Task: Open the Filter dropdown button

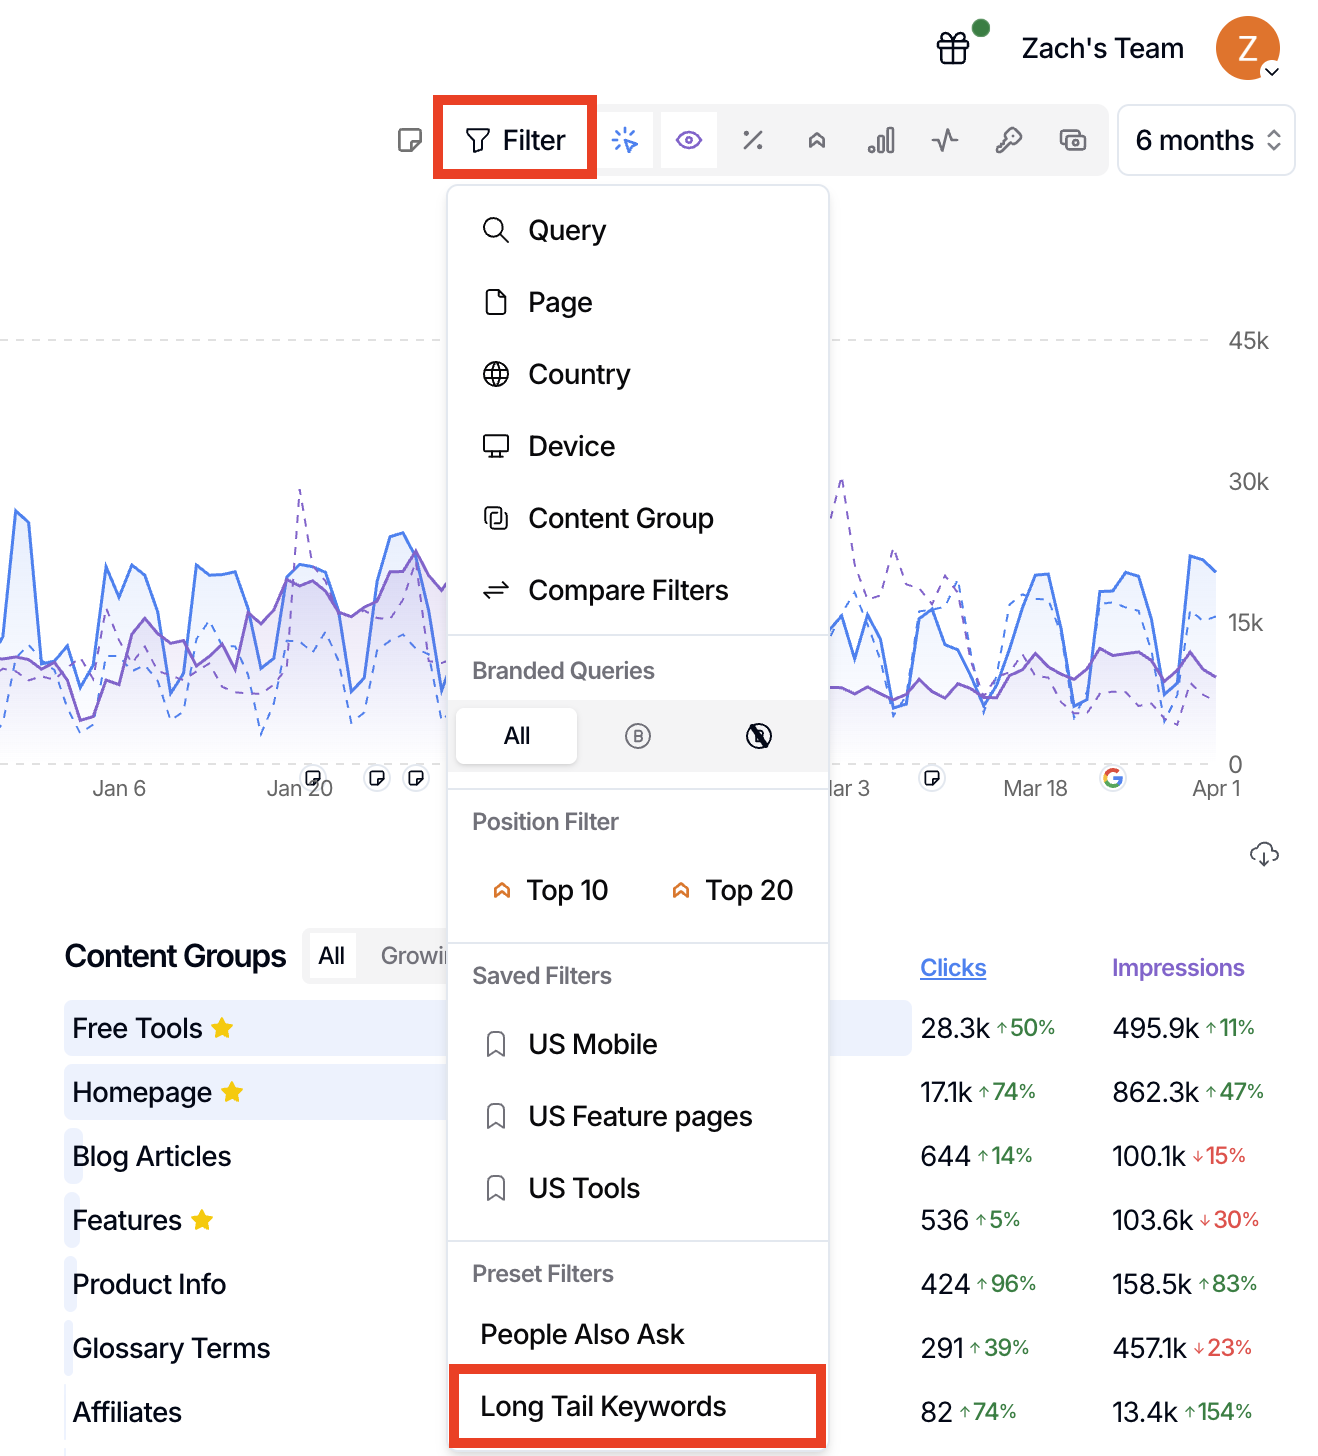Action: tap(515, 140)
